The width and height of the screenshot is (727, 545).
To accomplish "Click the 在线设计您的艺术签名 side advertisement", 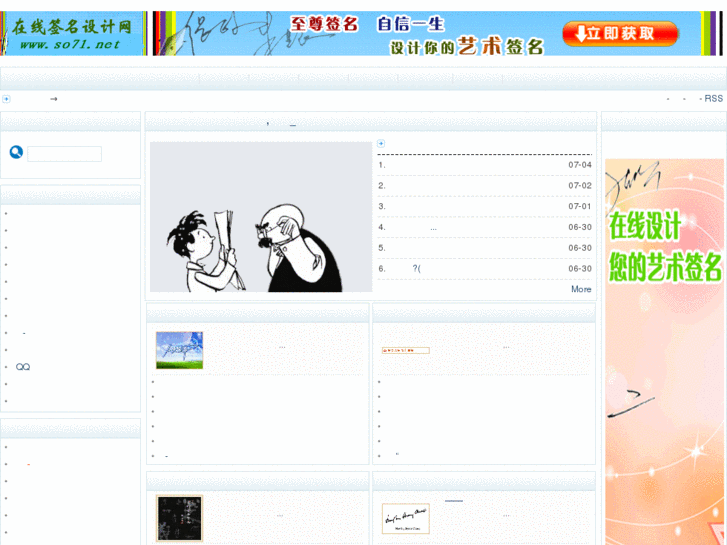I will tap(664, 352).
